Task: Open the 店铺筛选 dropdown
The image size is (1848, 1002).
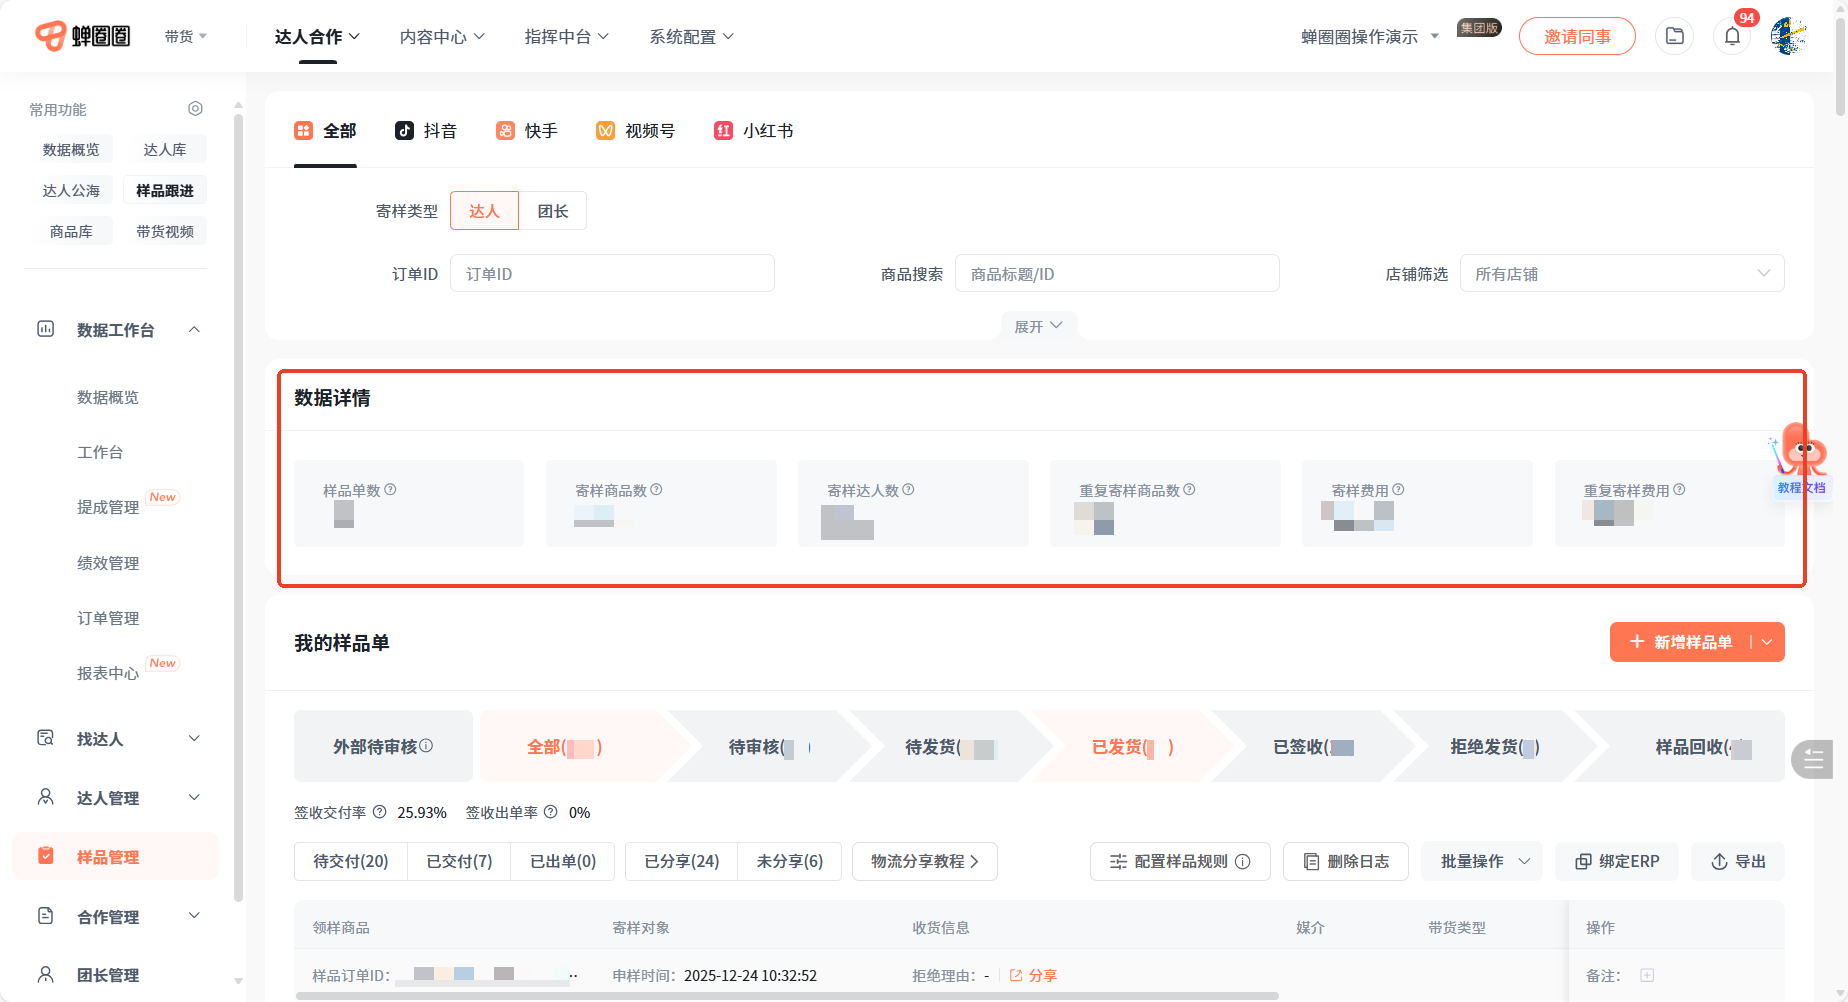Action: 1621,274
